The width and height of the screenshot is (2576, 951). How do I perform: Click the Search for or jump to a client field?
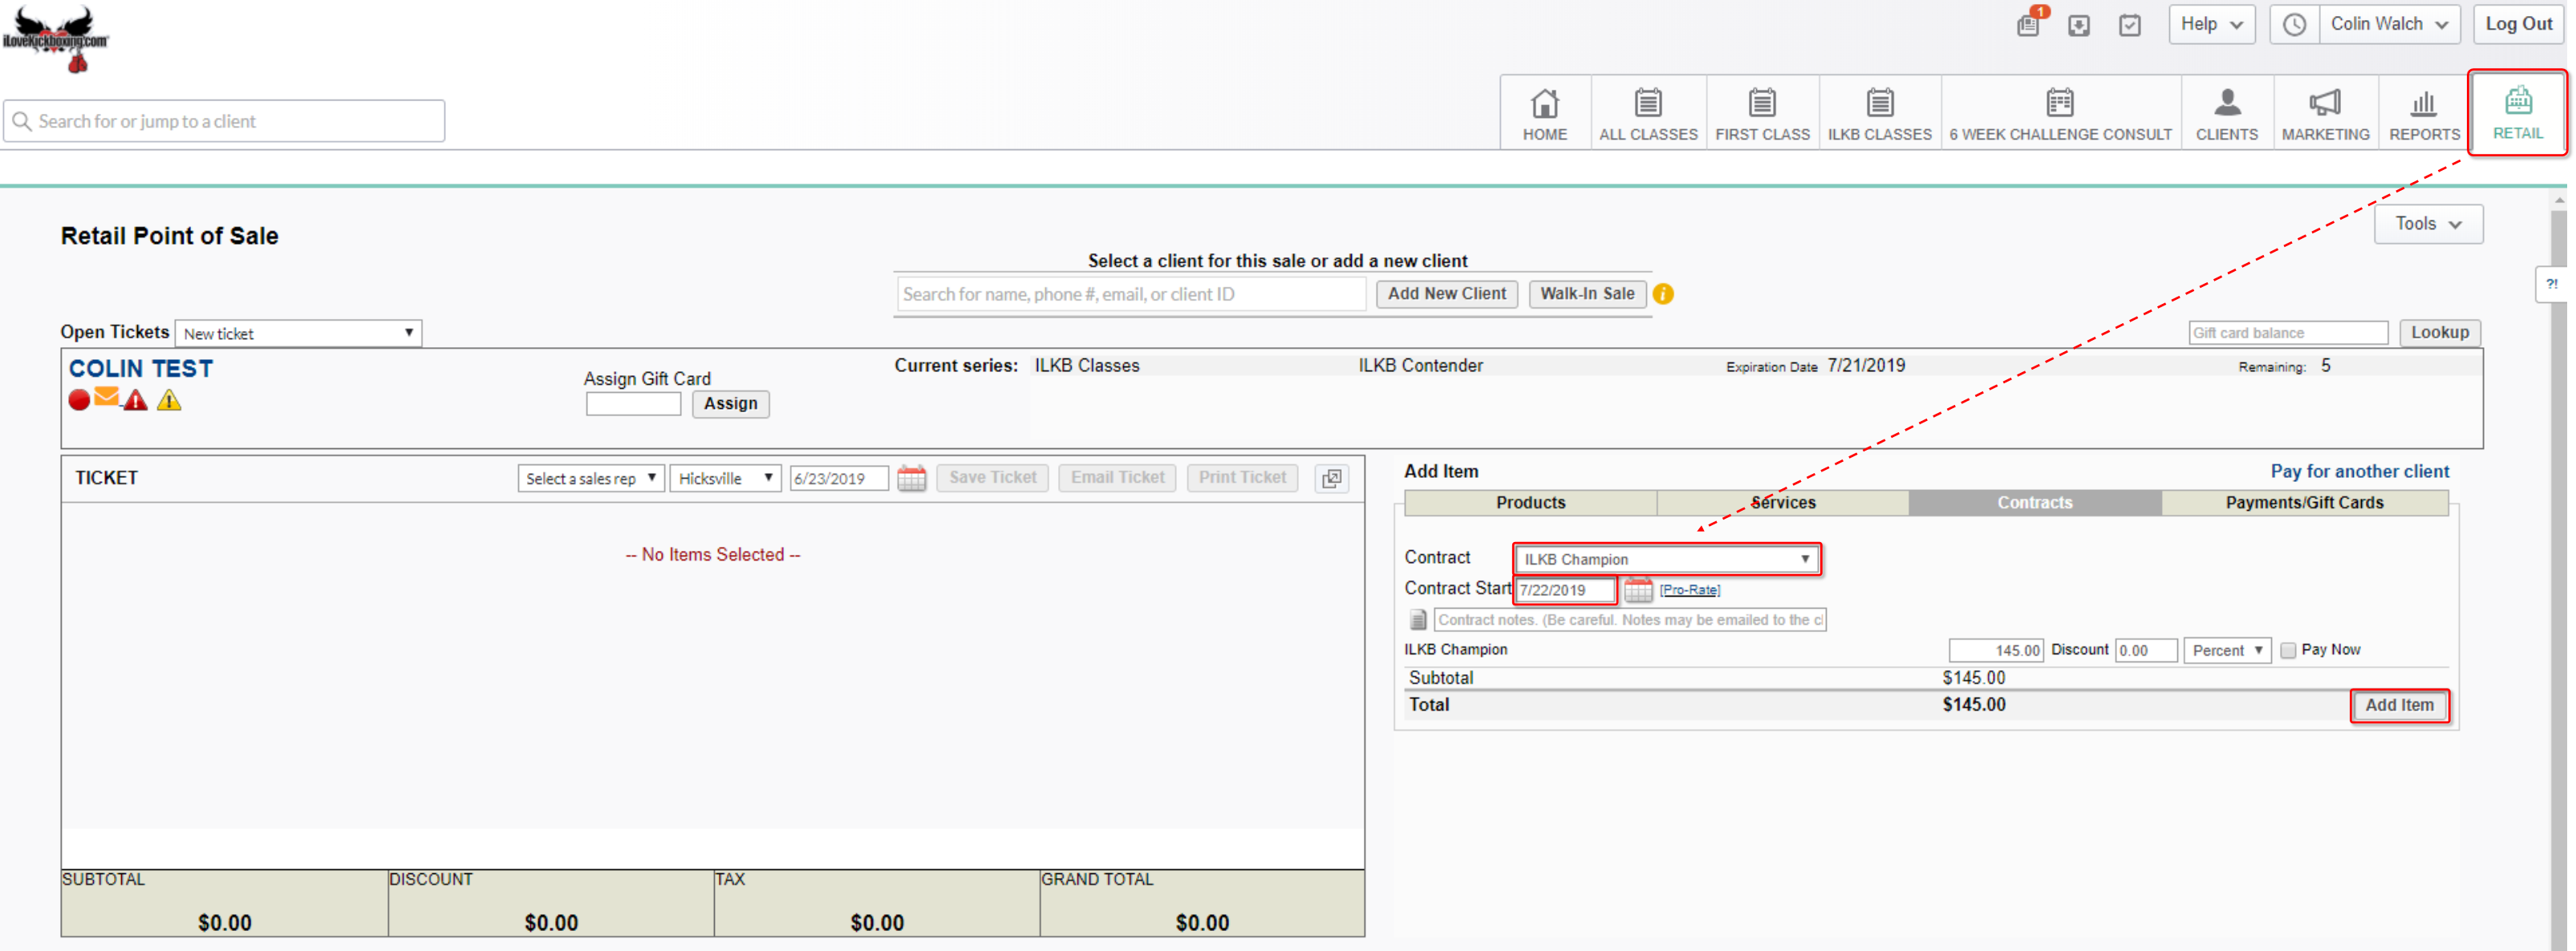point(224,121)
